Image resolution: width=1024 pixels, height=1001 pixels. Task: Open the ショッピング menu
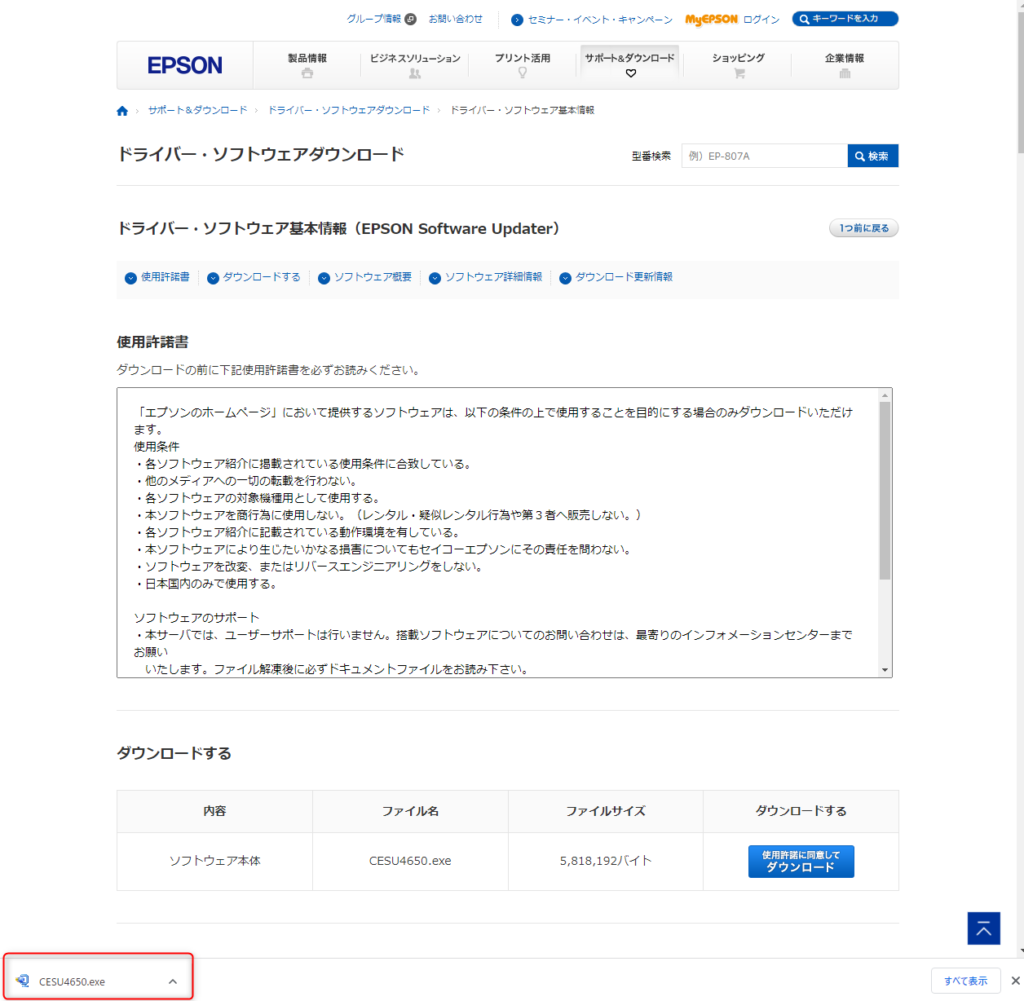click(x=738, y=65)
